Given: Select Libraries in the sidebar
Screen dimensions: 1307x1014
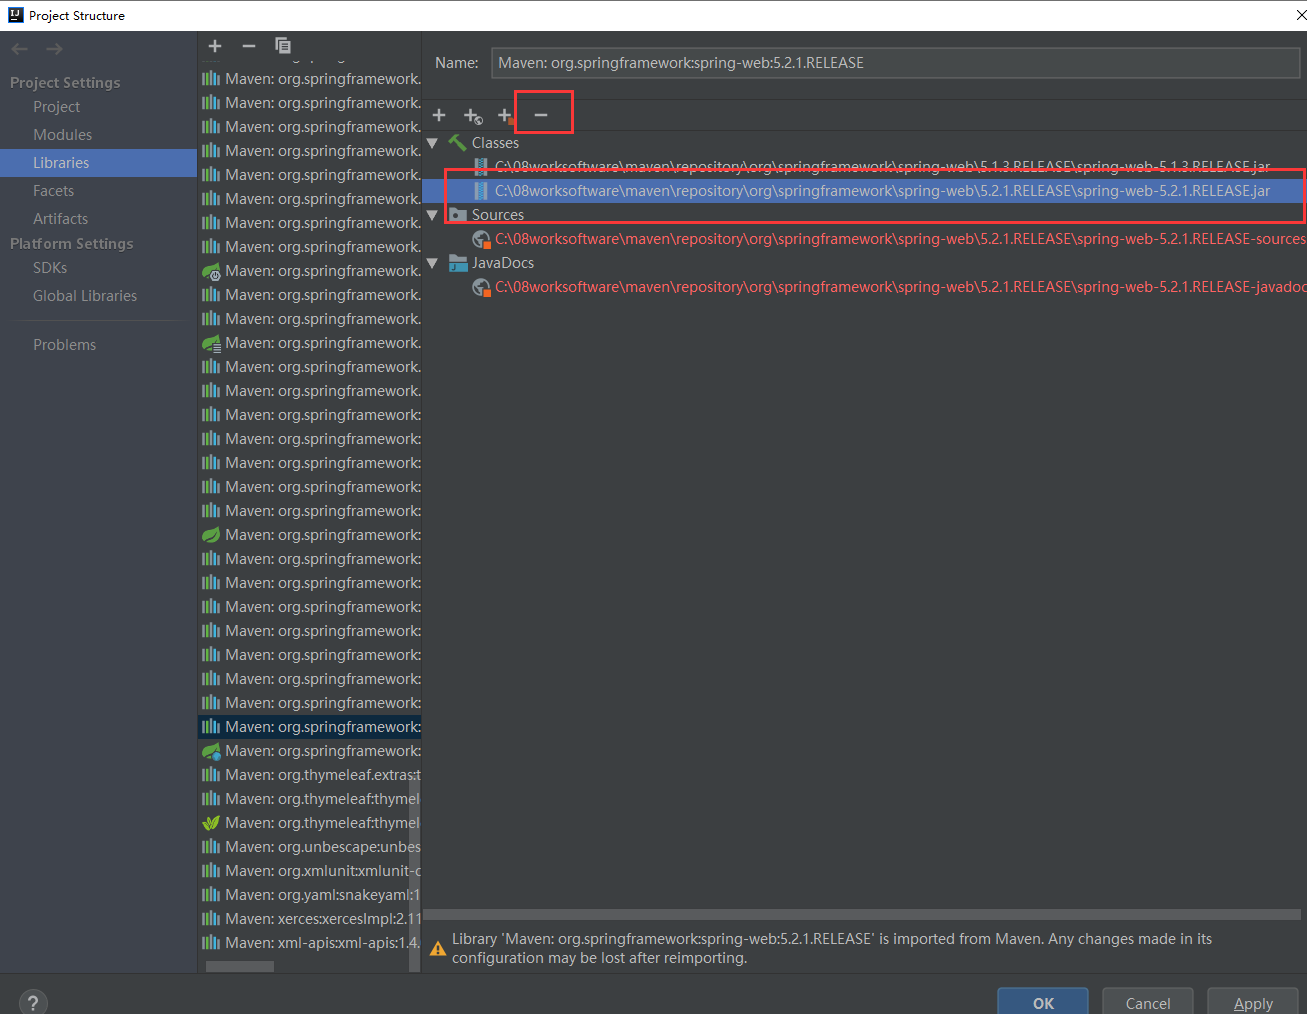Looking at the screenshot, I should (98, 163).
